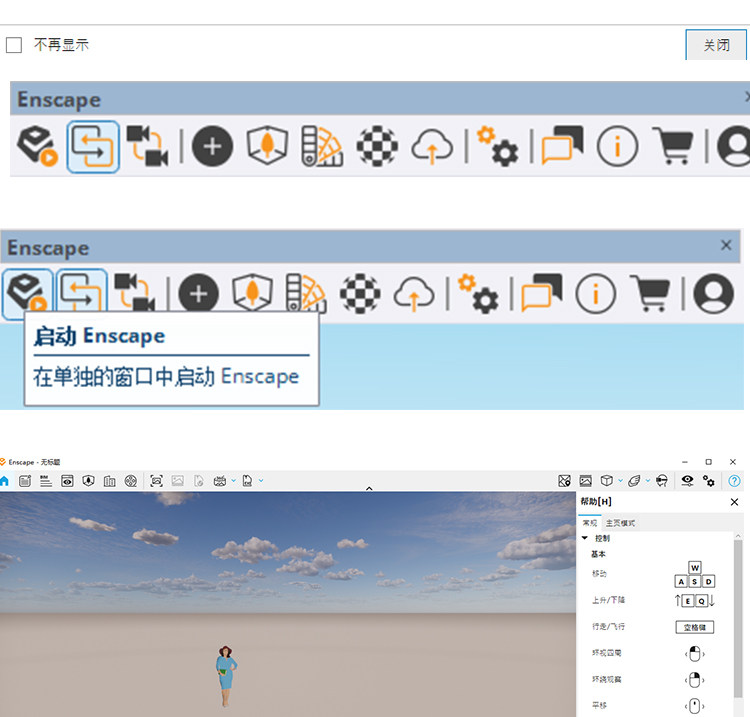This screenshot has height=717, width=750.
Task: Toggle the VR headset icon in Enscape window
Action: [662, 481]
